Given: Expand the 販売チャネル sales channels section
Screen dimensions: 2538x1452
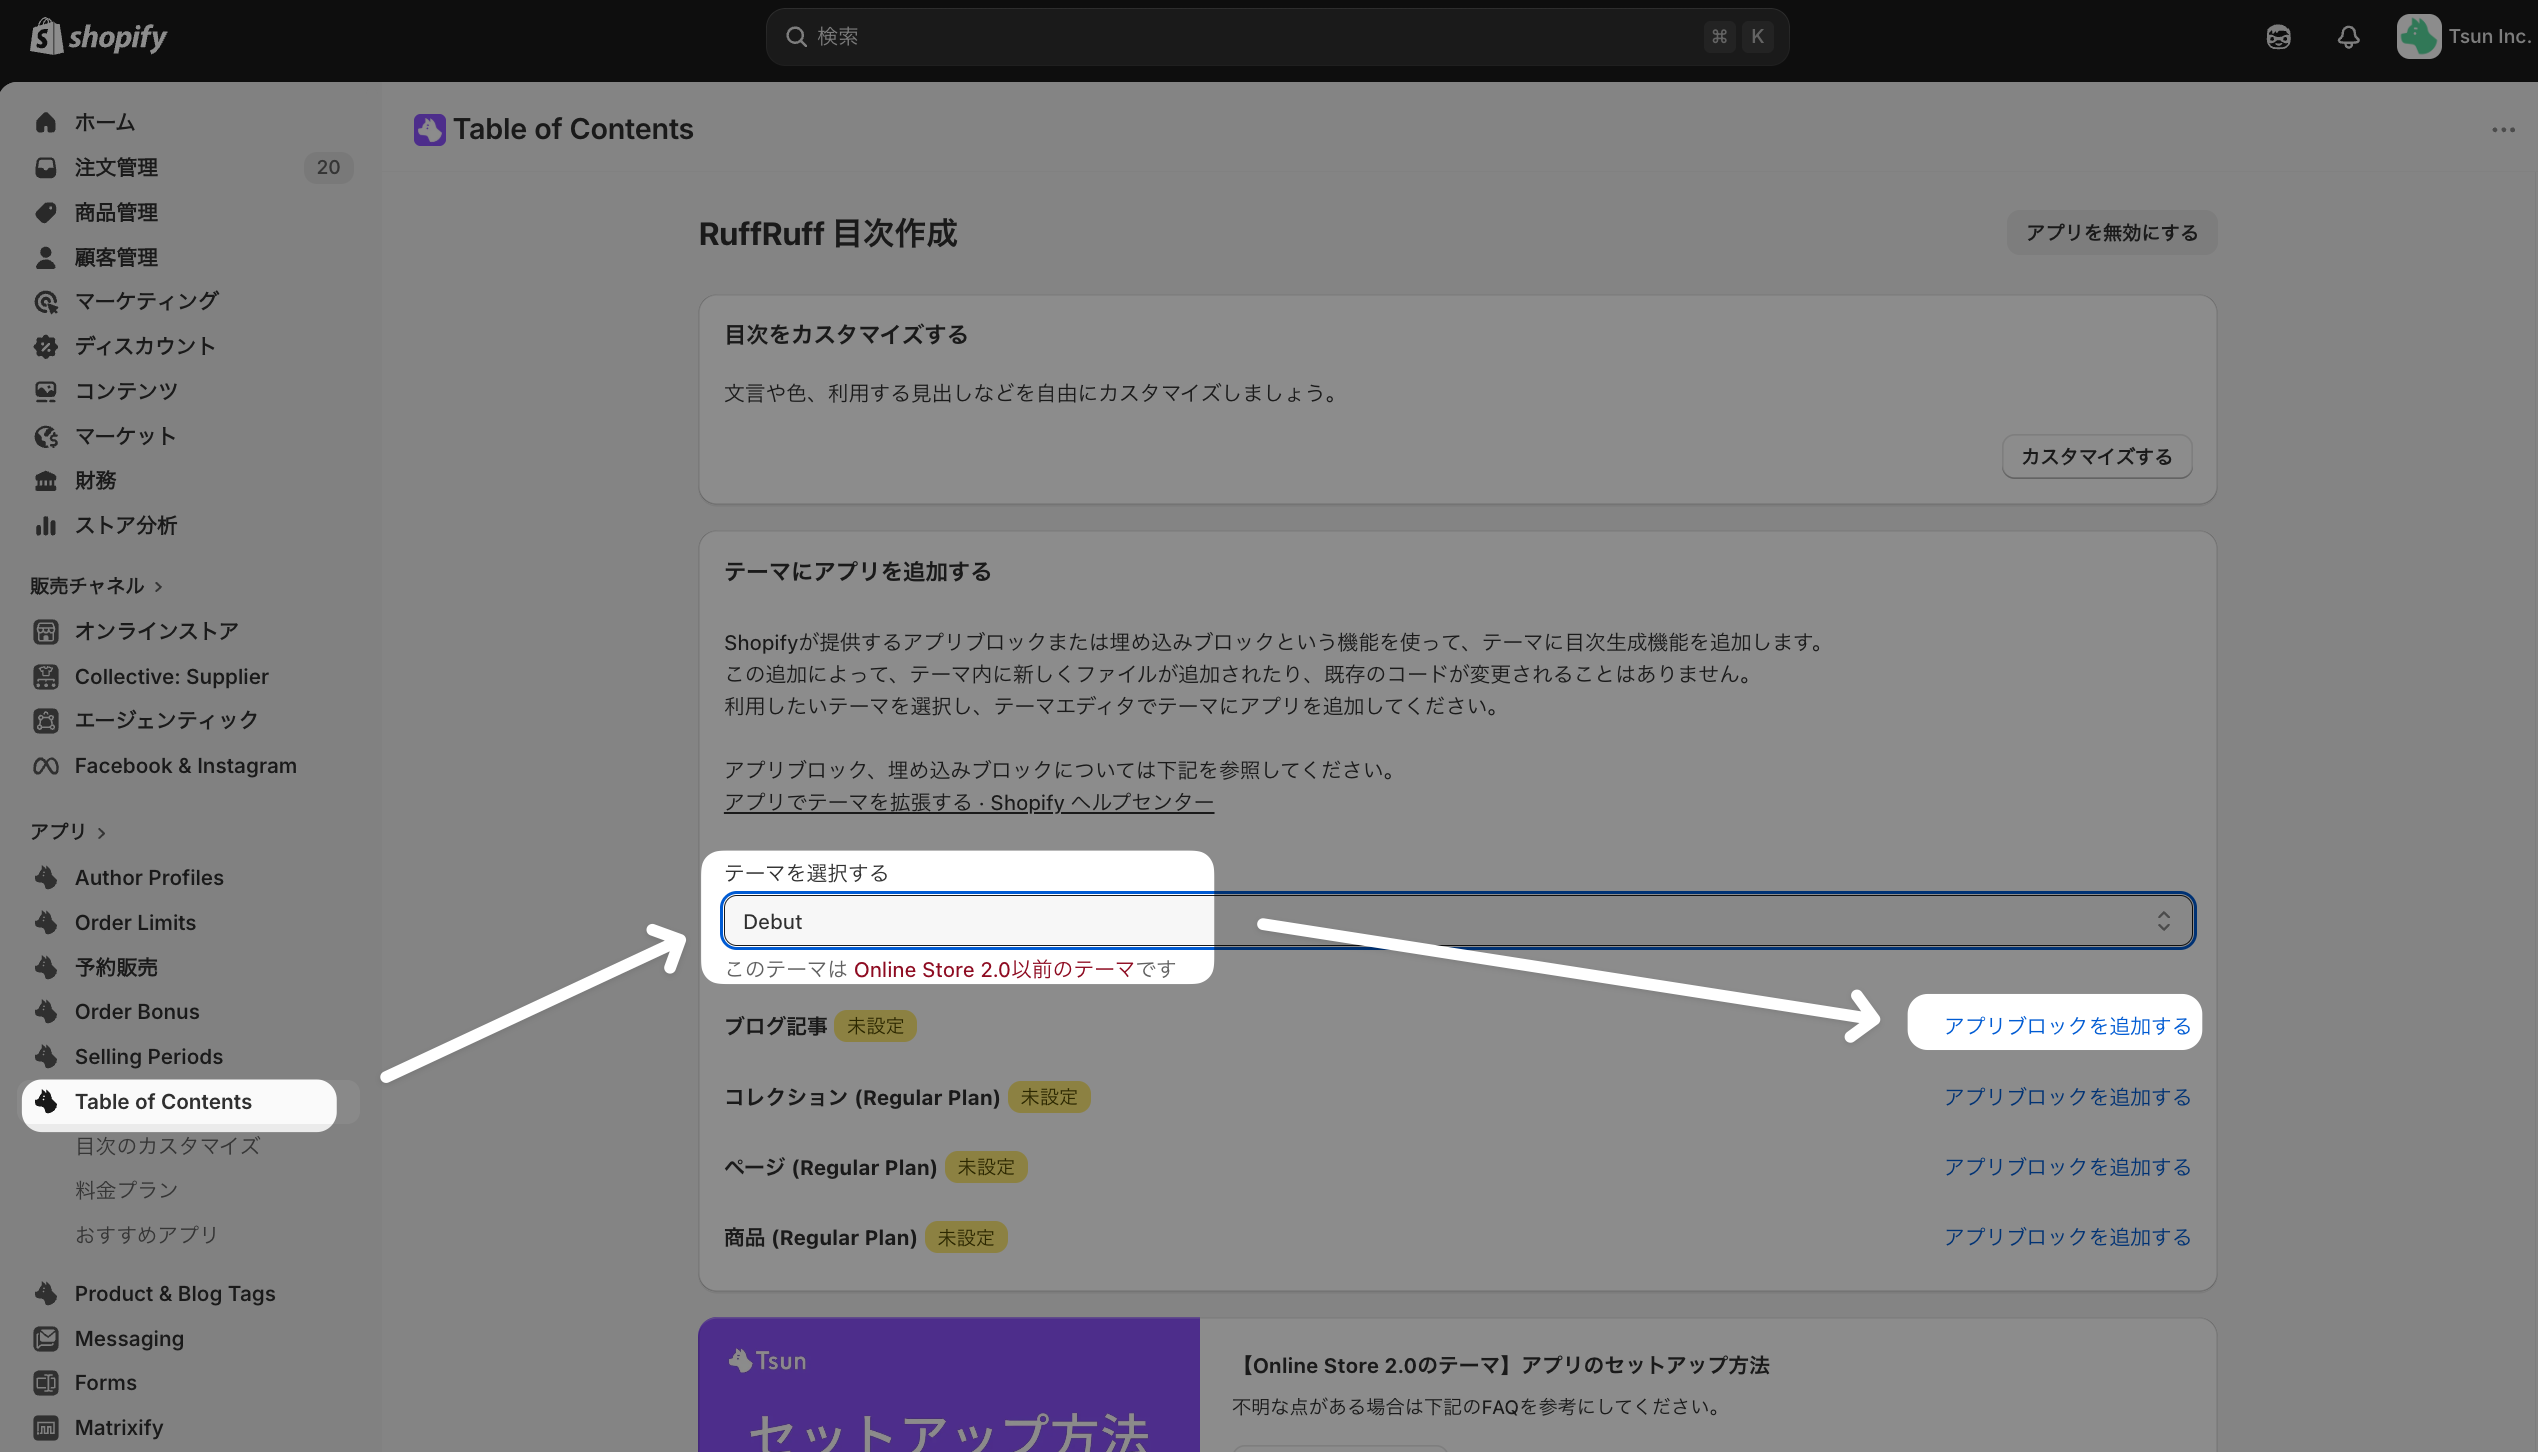Looking at the screenshot, I should pos(96,586).
